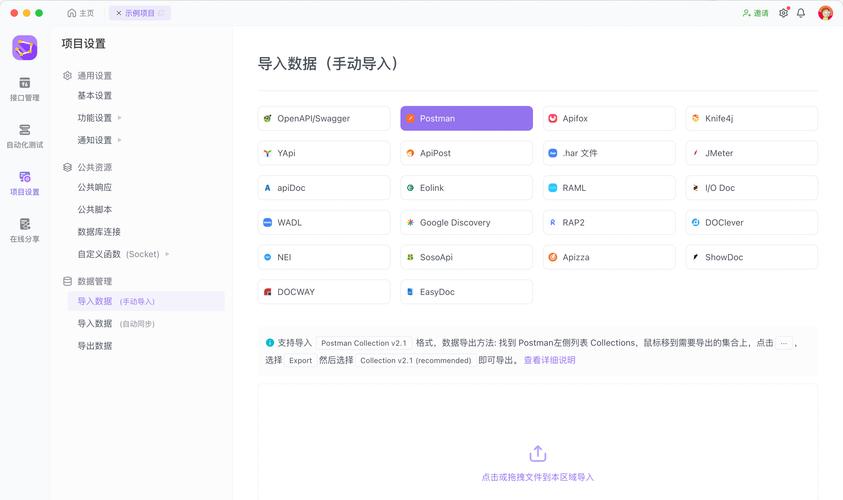This screenshot has width=843, height=500.
Task: Select the JMeter import option
Action: pos(752,153)
